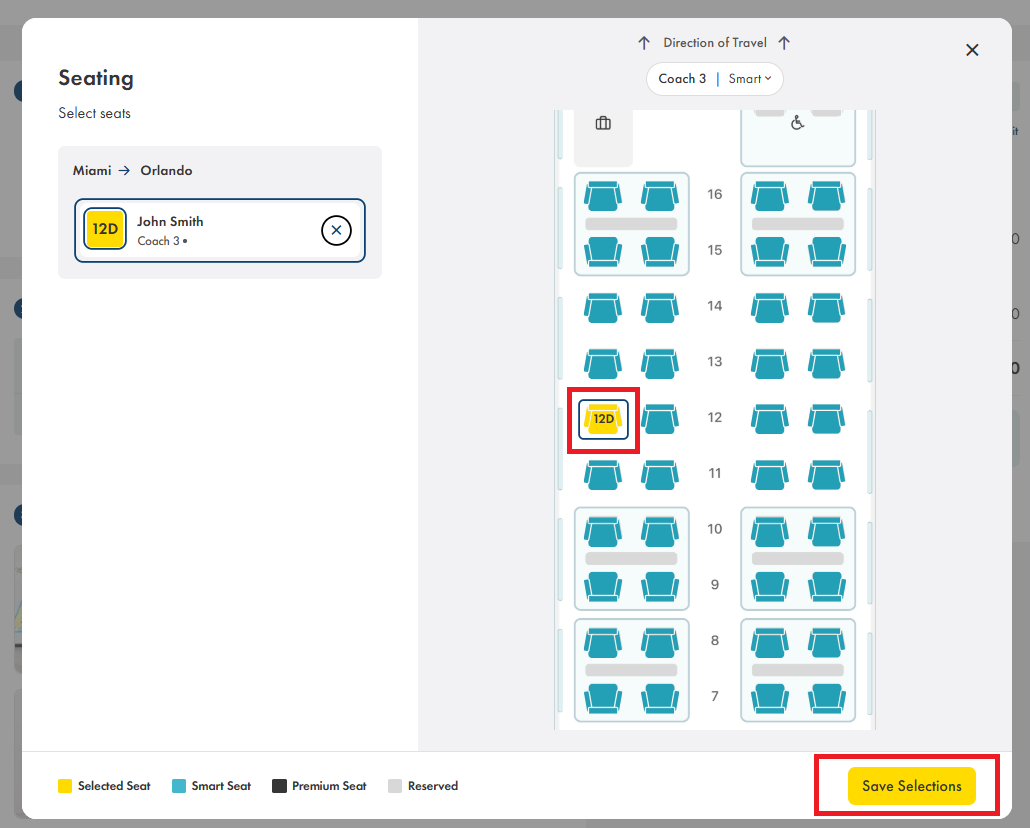
Task: Toggle the leftmost seat in row 9
Action: (603, 586)
